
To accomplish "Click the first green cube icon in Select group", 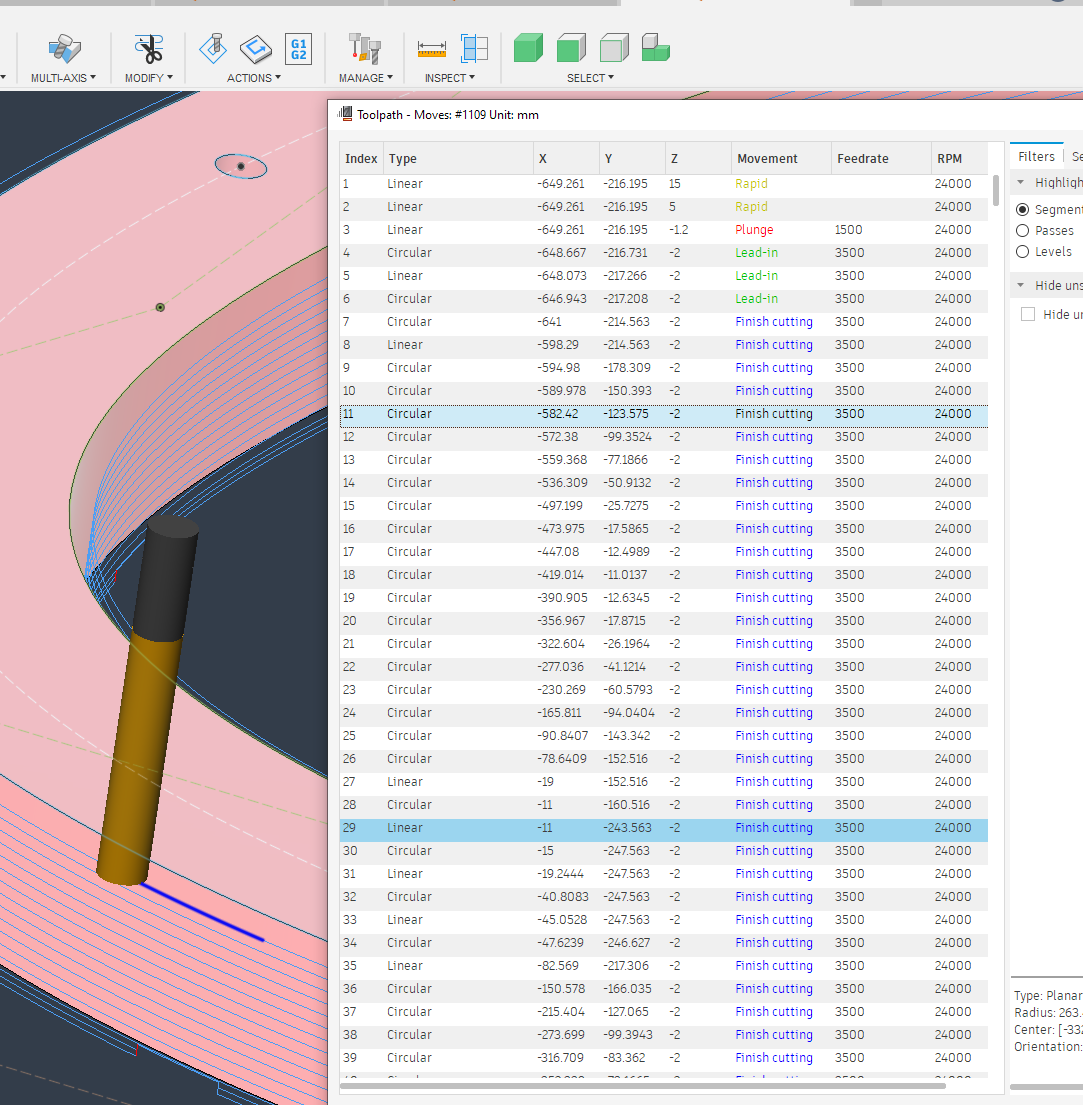I will [527, 46].
